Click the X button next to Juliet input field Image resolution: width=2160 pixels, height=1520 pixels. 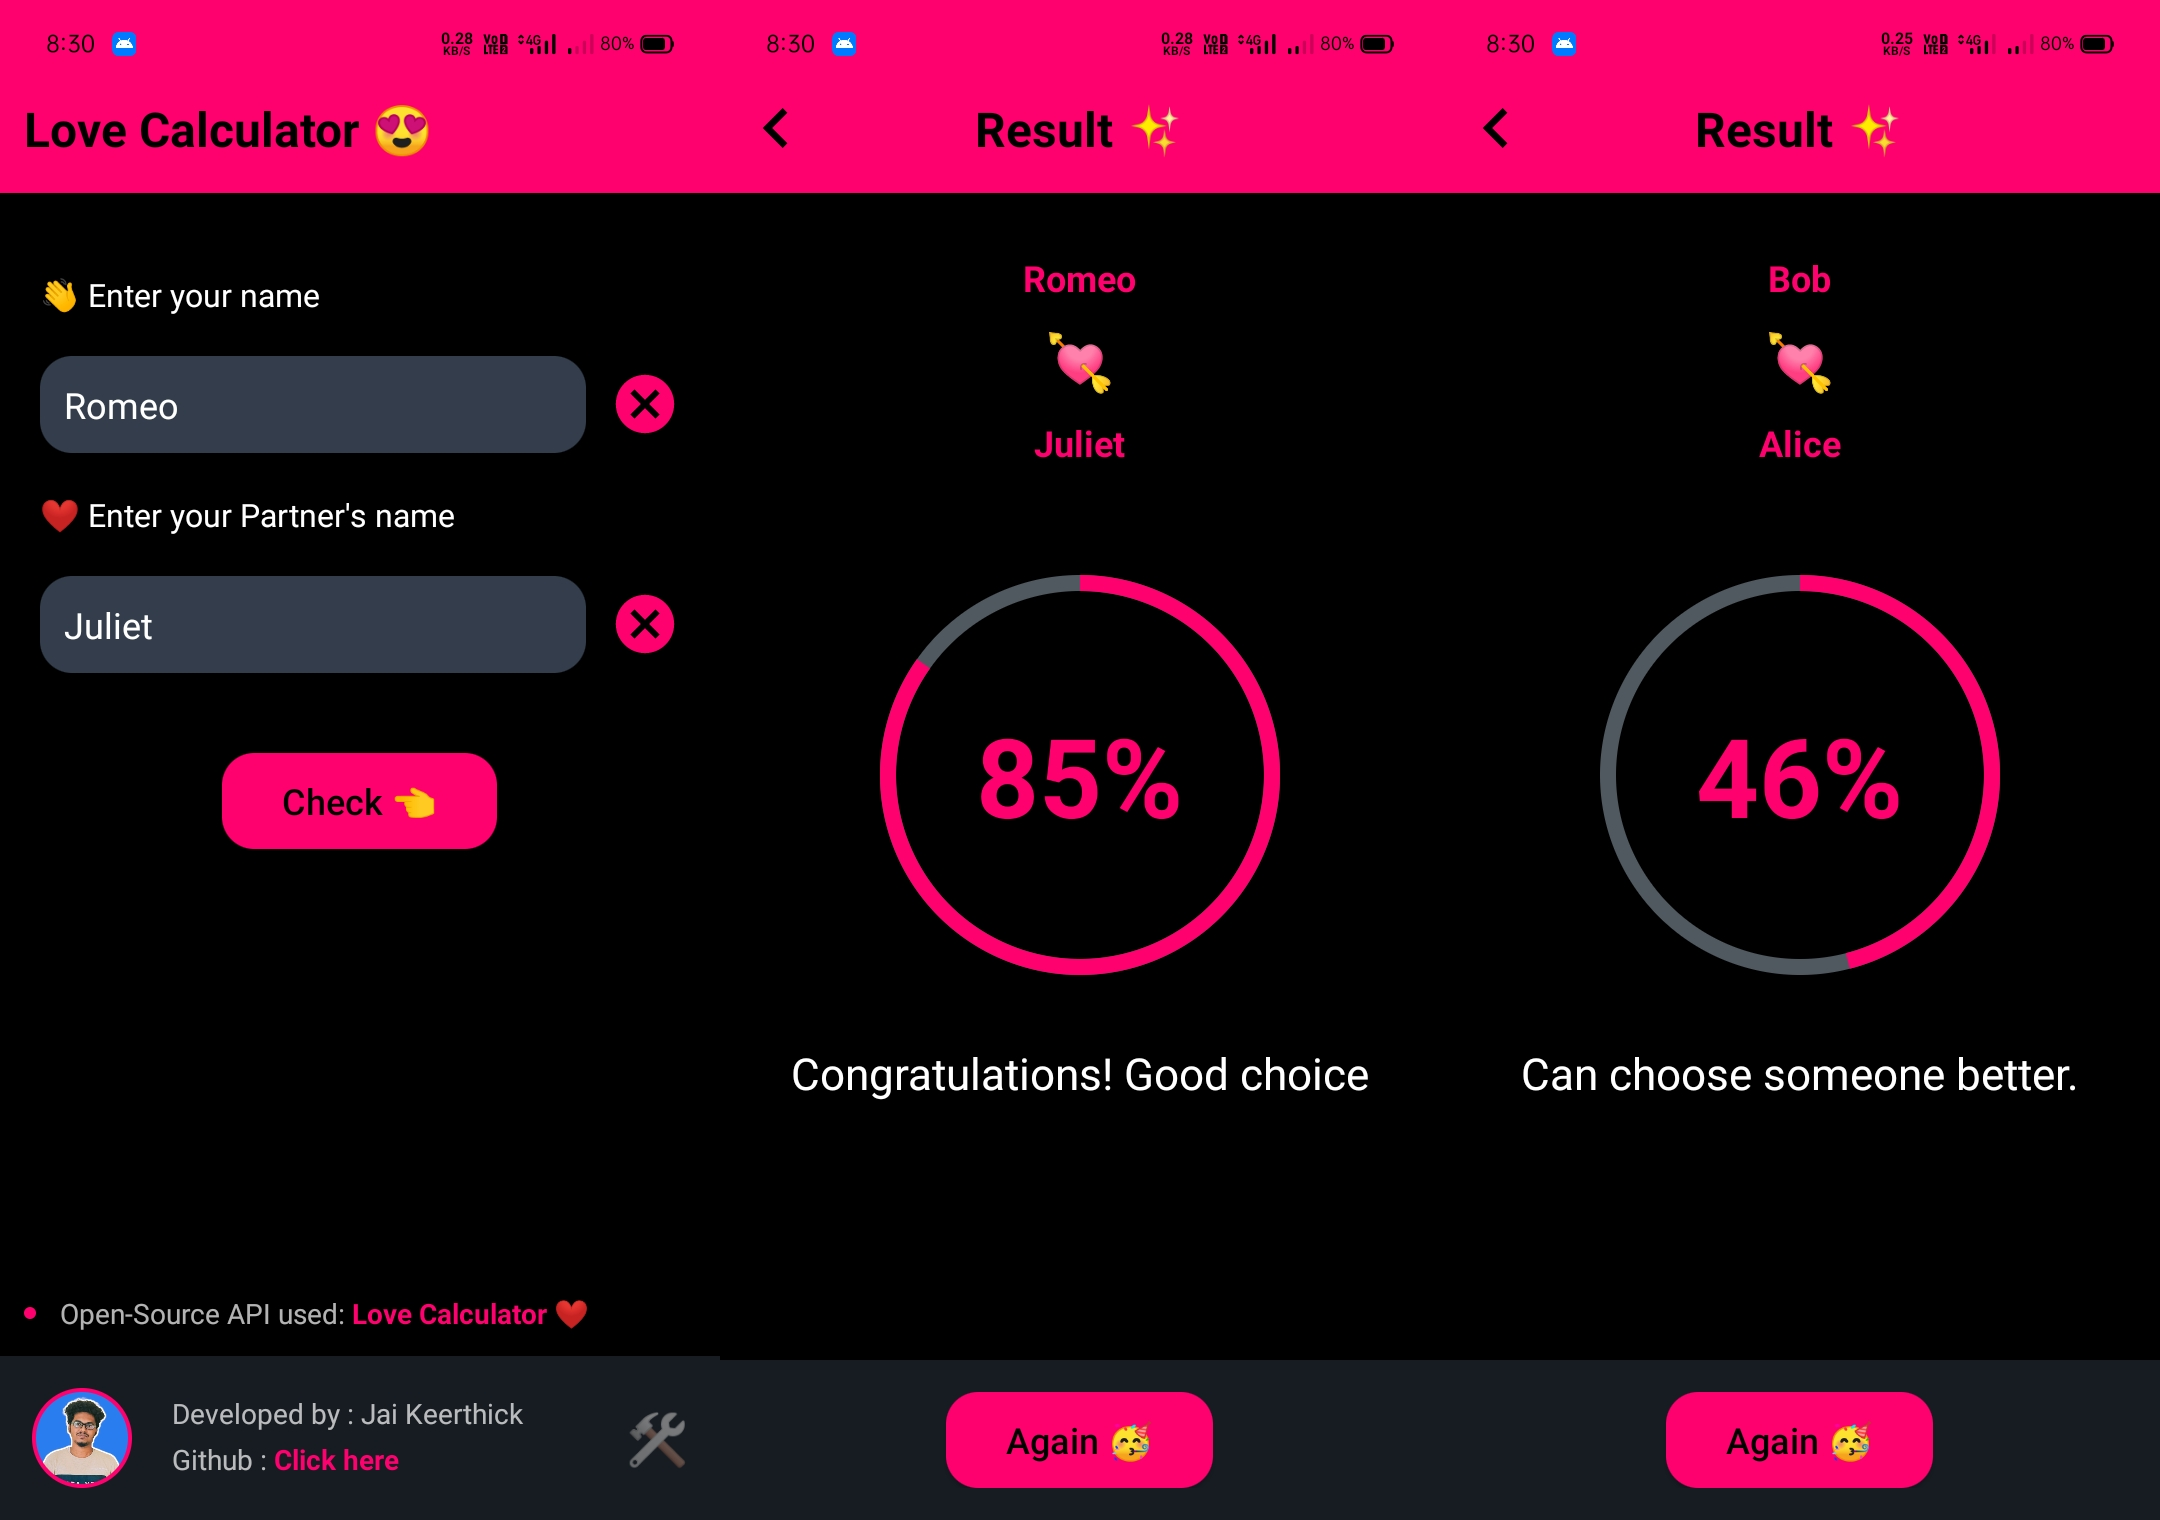[x=645, y=622]
